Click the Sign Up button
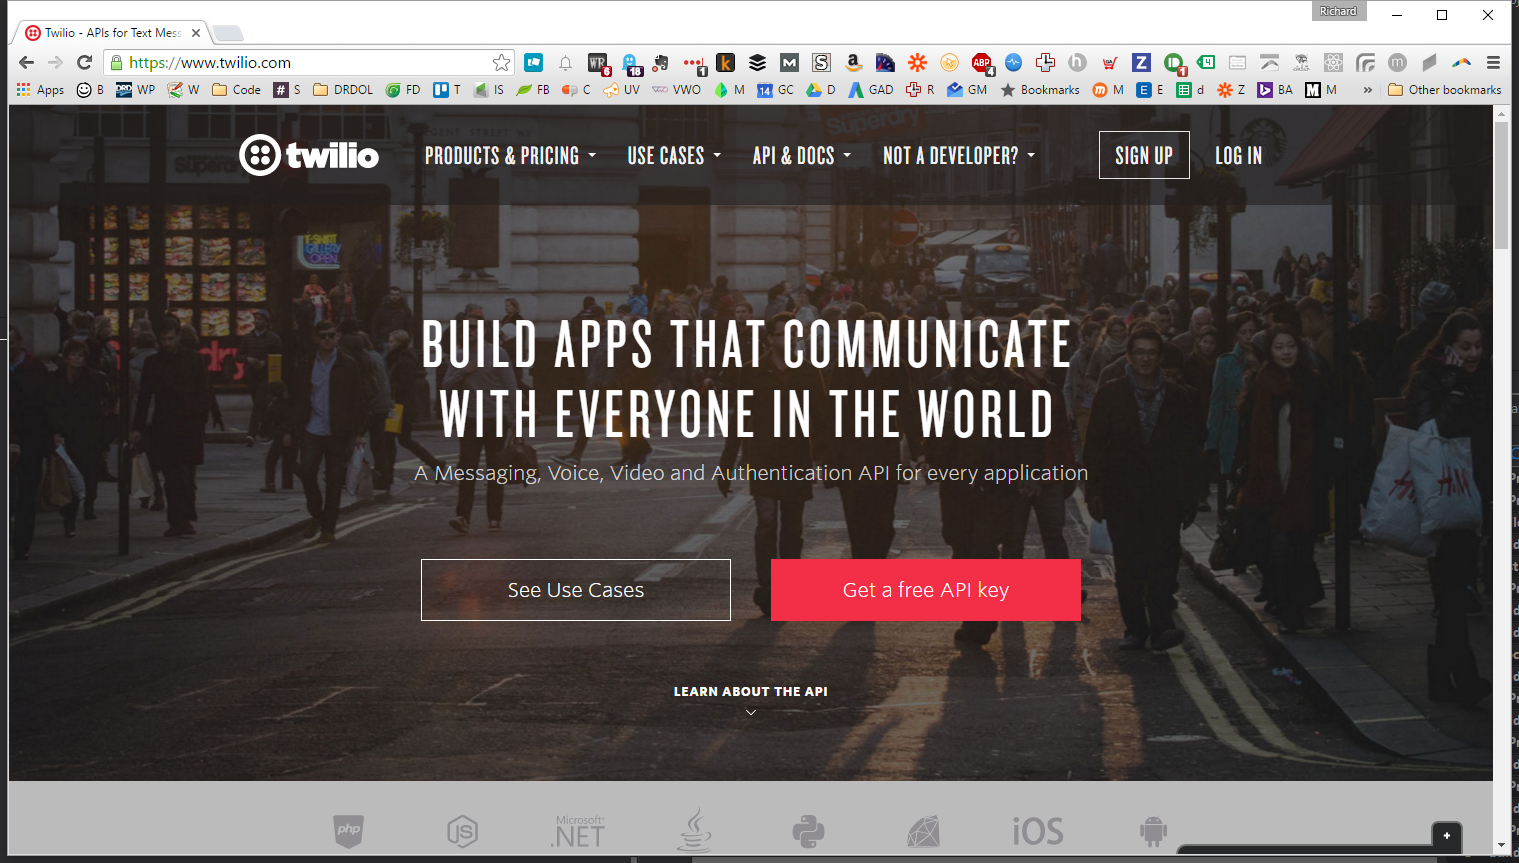The image size is (1519, 863). [x=1144, y=155]
